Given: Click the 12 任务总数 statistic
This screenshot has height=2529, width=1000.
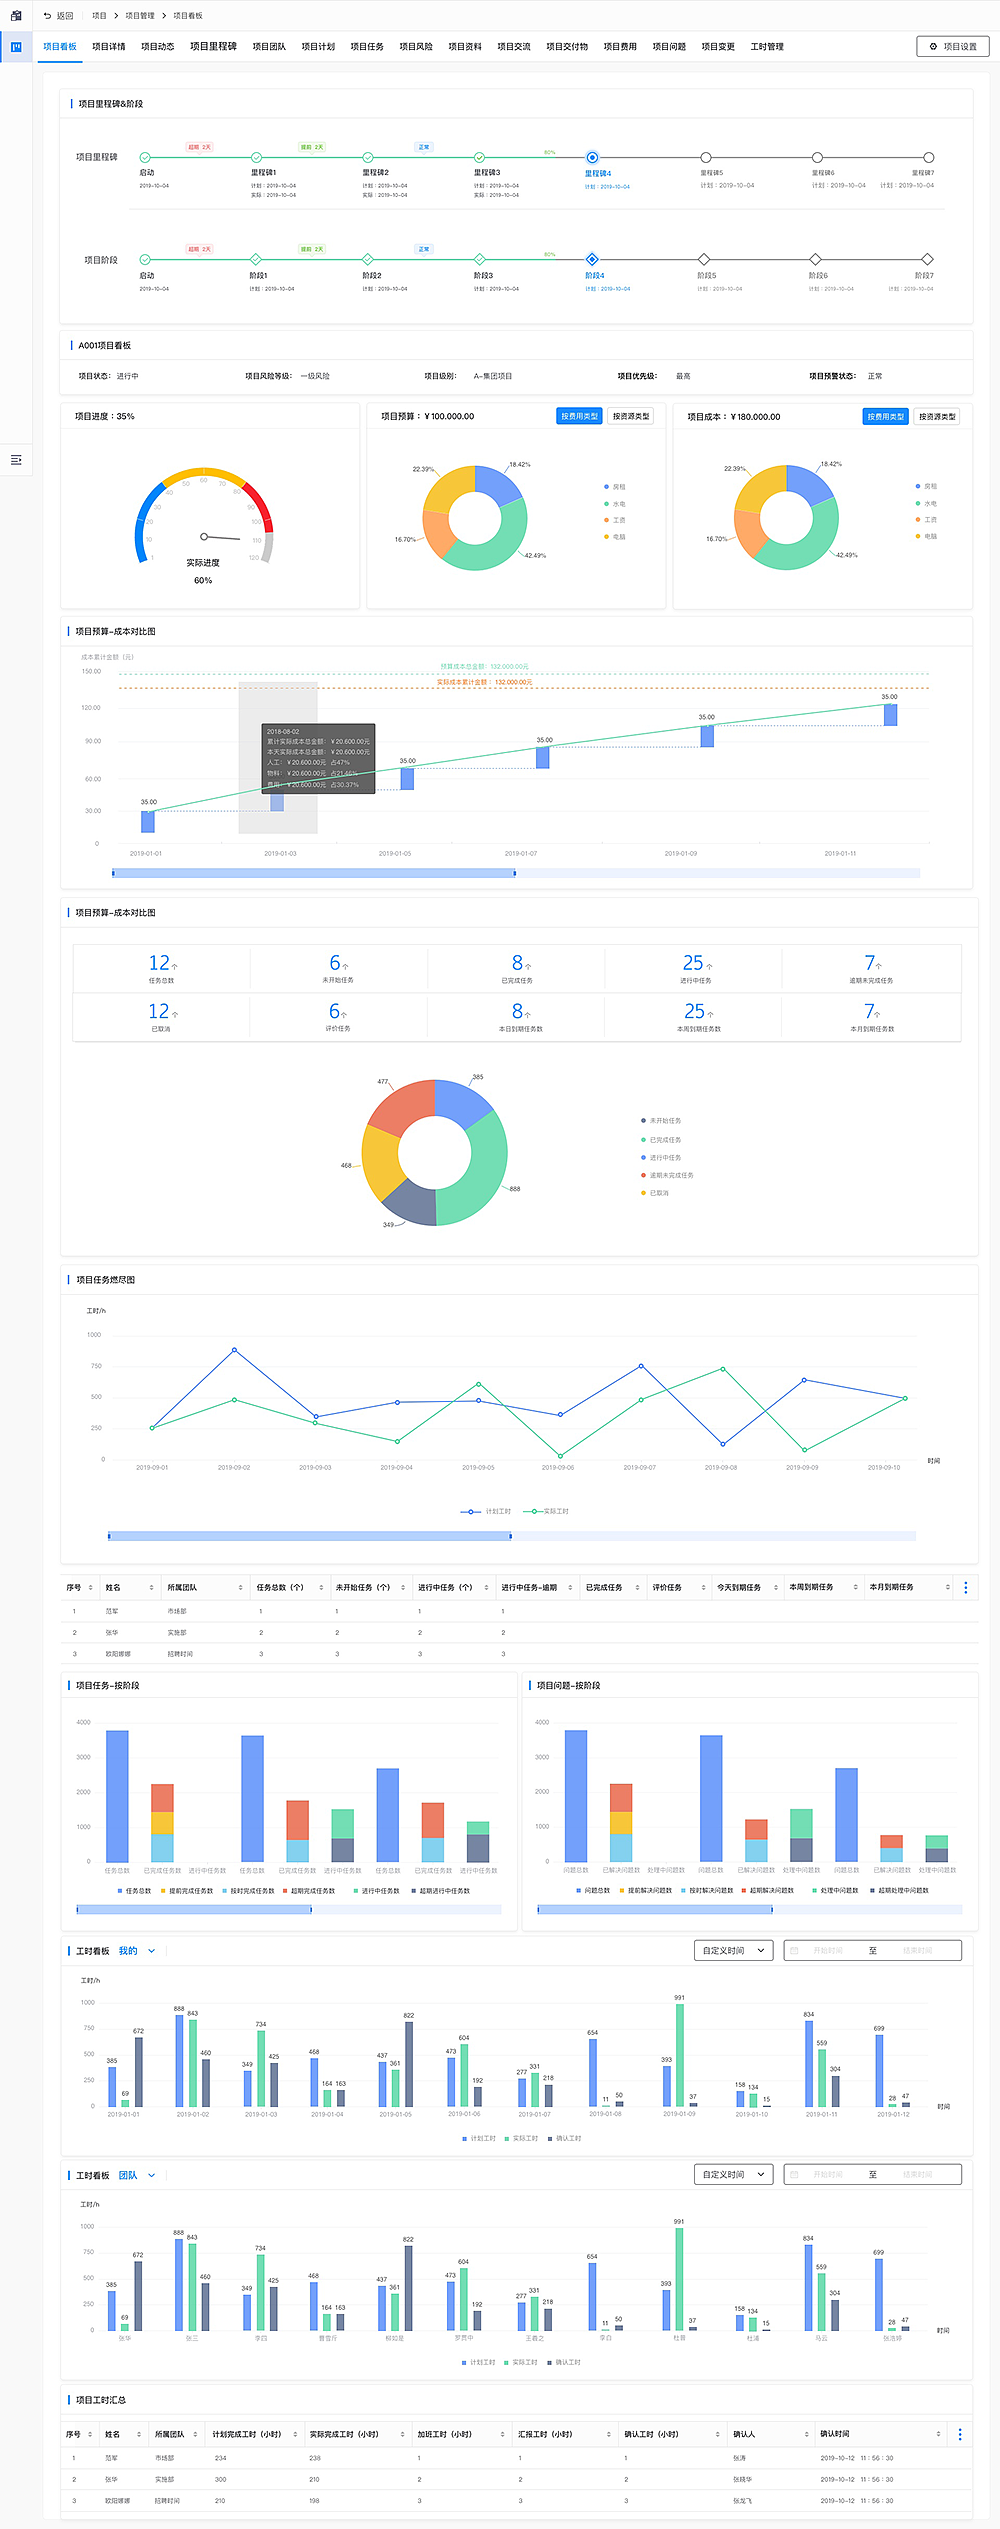Looking at the screenshot, I should point(162,967).
